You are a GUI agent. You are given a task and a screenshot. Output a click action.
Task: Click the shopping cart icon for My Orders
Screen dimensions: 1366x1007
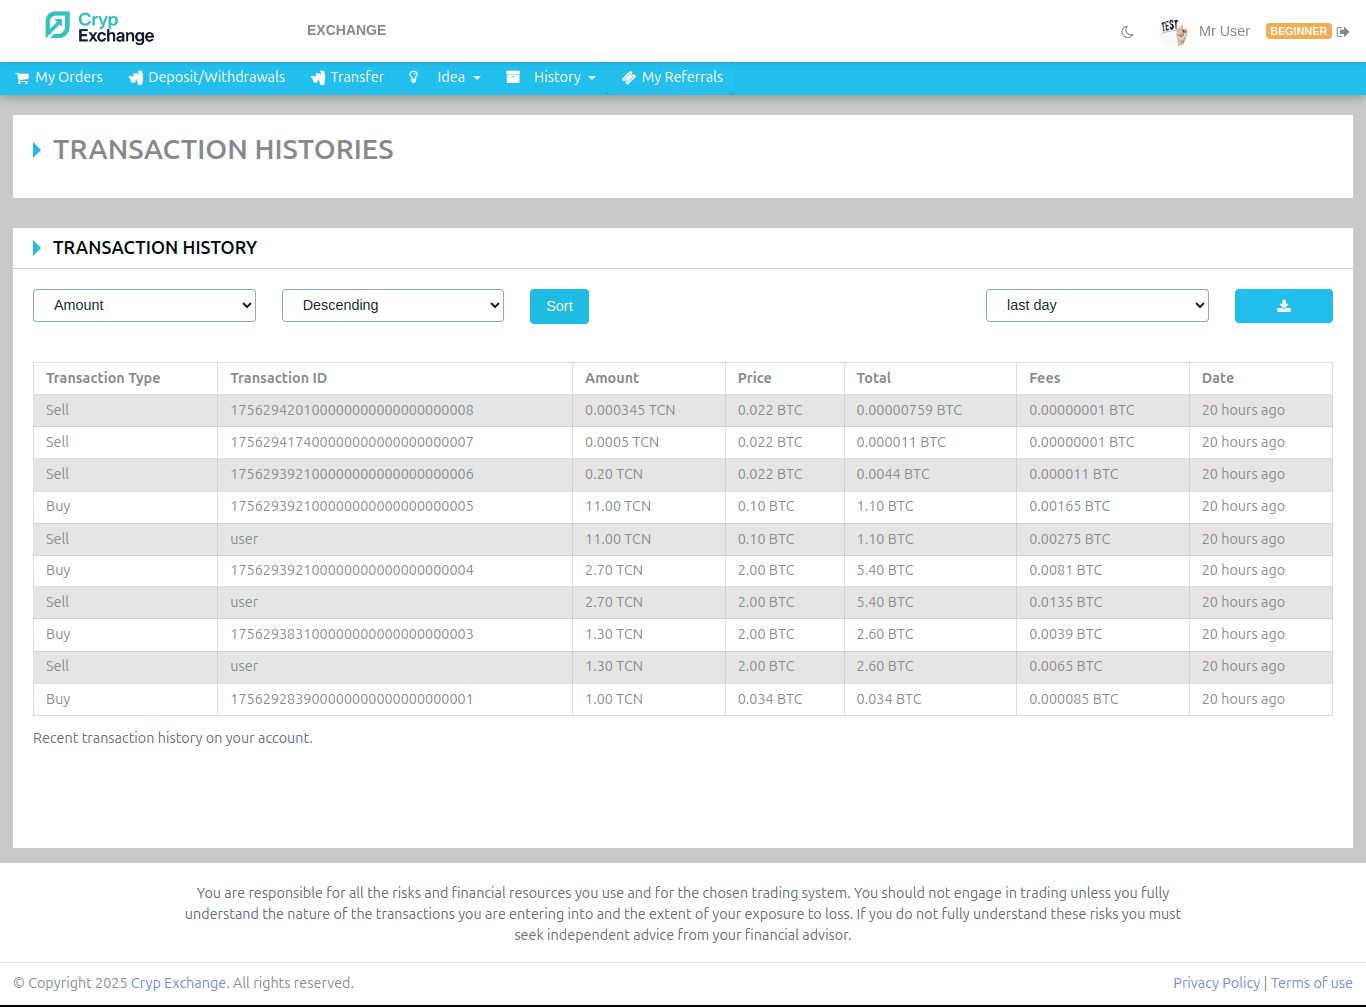pyautogui.click(x=22, y=78)
